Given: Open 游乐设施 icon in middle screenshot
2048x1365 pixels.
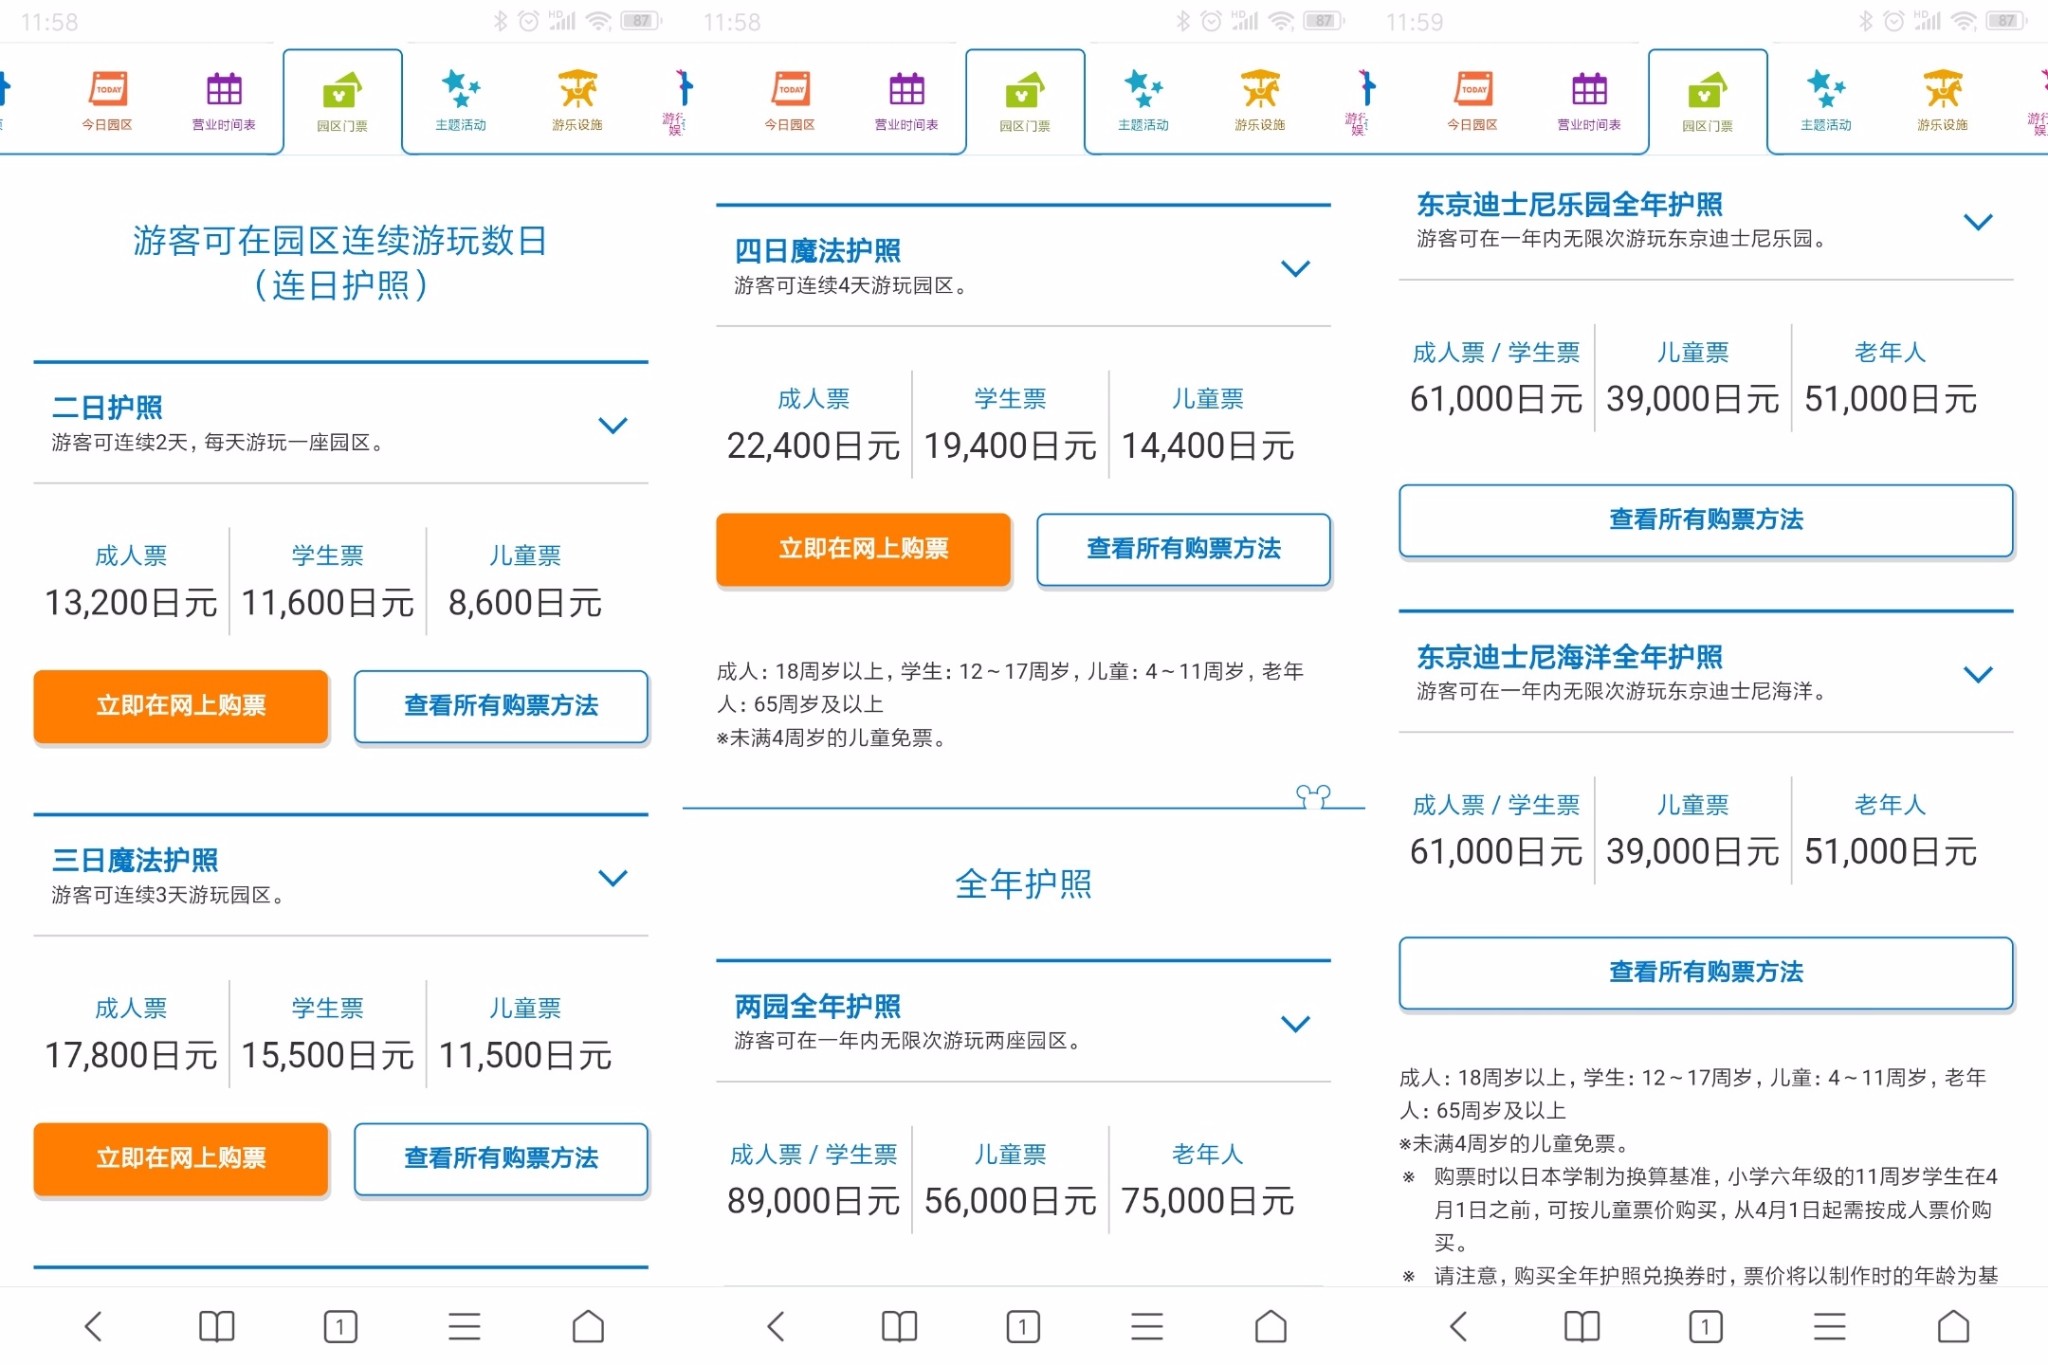Looking at the screenshot, I should (1260, 100).
